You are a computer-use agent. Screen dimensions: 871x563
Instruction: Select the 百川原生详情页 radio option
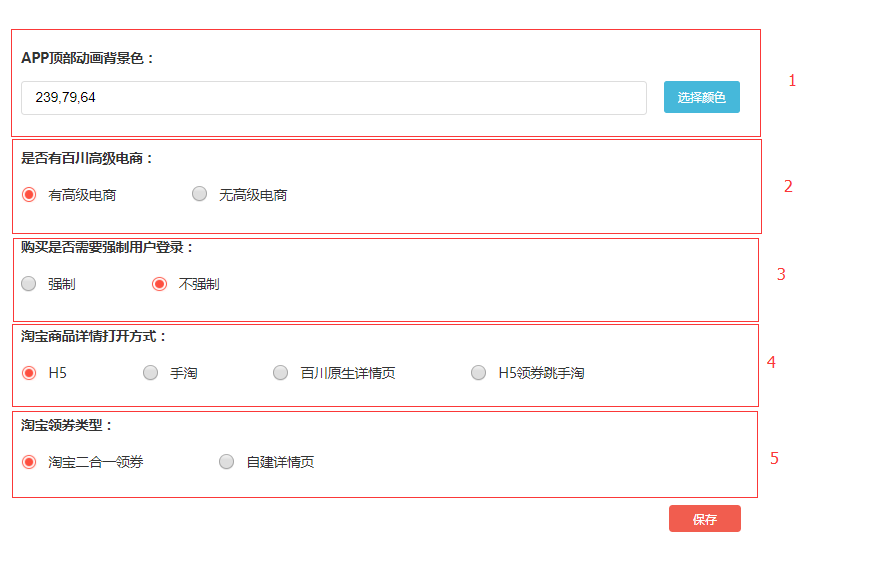(281, 373)
